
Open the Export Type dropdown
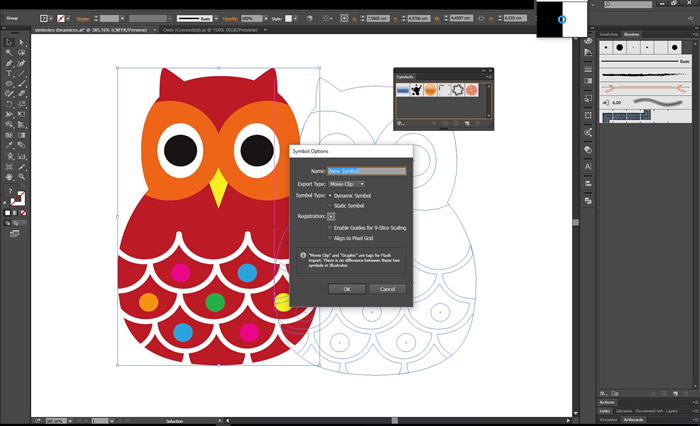pyautogui.click(x=347, y=184)
